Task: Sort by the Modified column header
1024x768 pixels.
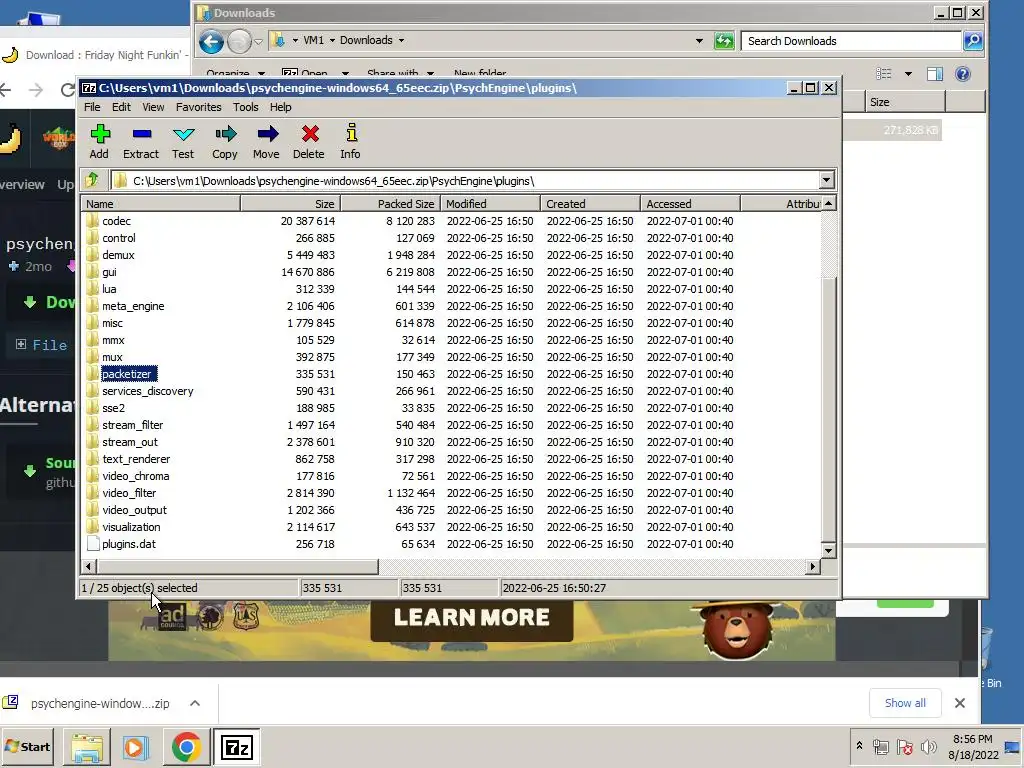Action: click(490, 204)
